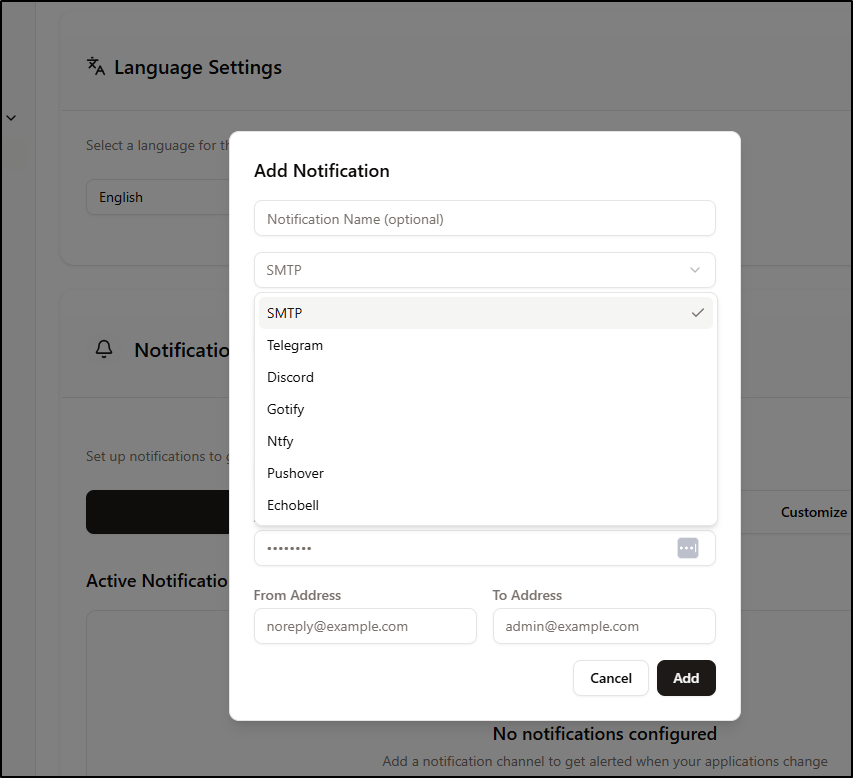The image size is (853, 778).
Task: Expand the sidebar chevron on the left
Action: pyautogui.click(x=11, y=118)
